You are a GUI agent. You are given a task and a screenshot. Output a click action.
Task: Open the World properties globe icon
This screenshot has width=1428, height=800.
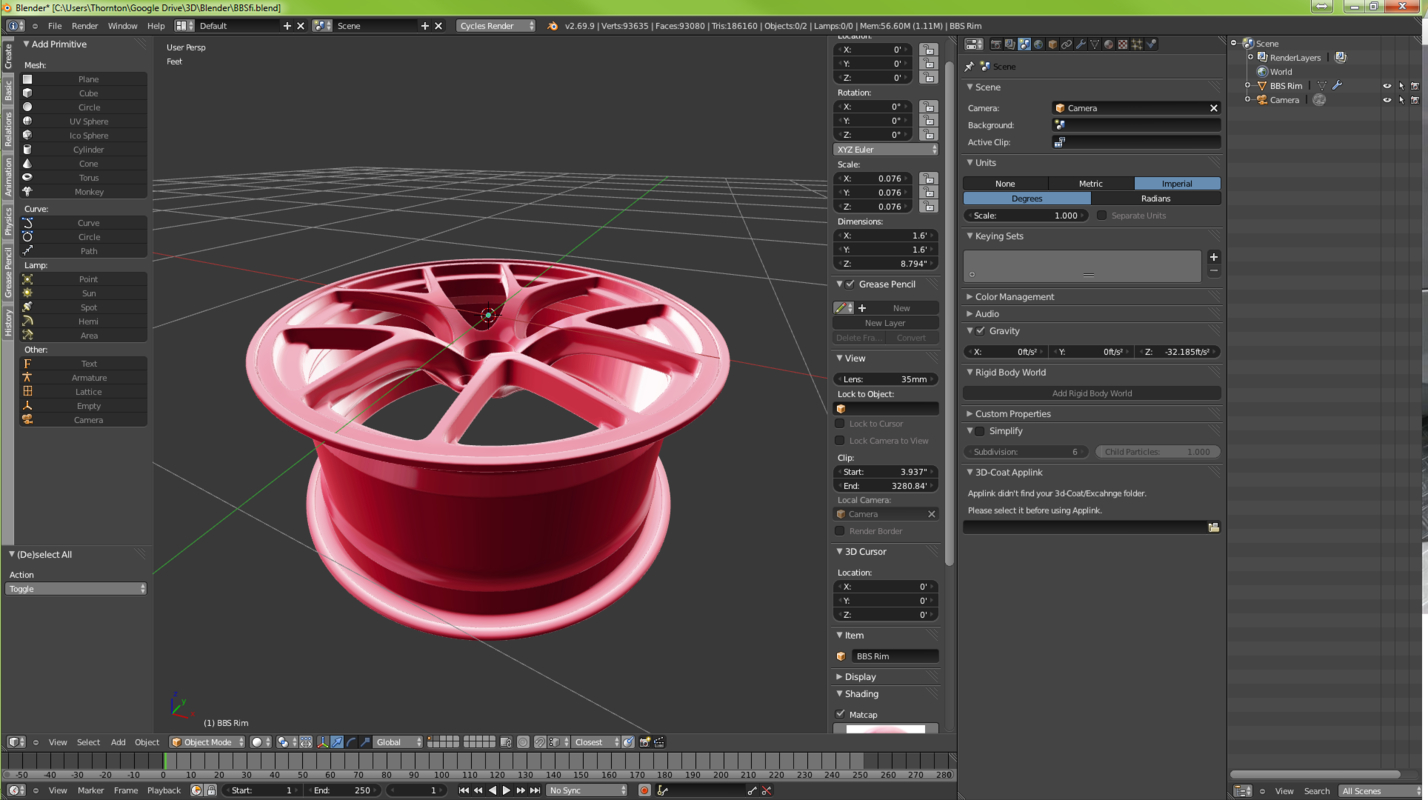pyautogui.click(x=1038, y=44)
